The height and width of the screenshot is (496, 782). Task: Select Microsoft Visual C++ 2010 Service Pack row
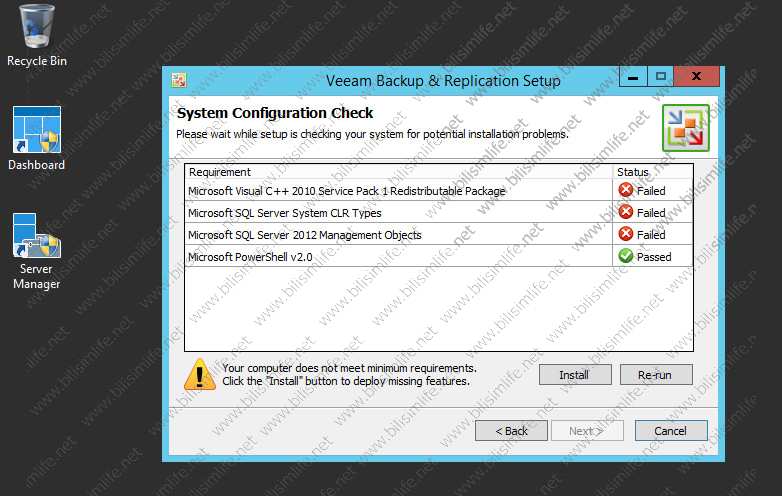click(x=439, y=190)
